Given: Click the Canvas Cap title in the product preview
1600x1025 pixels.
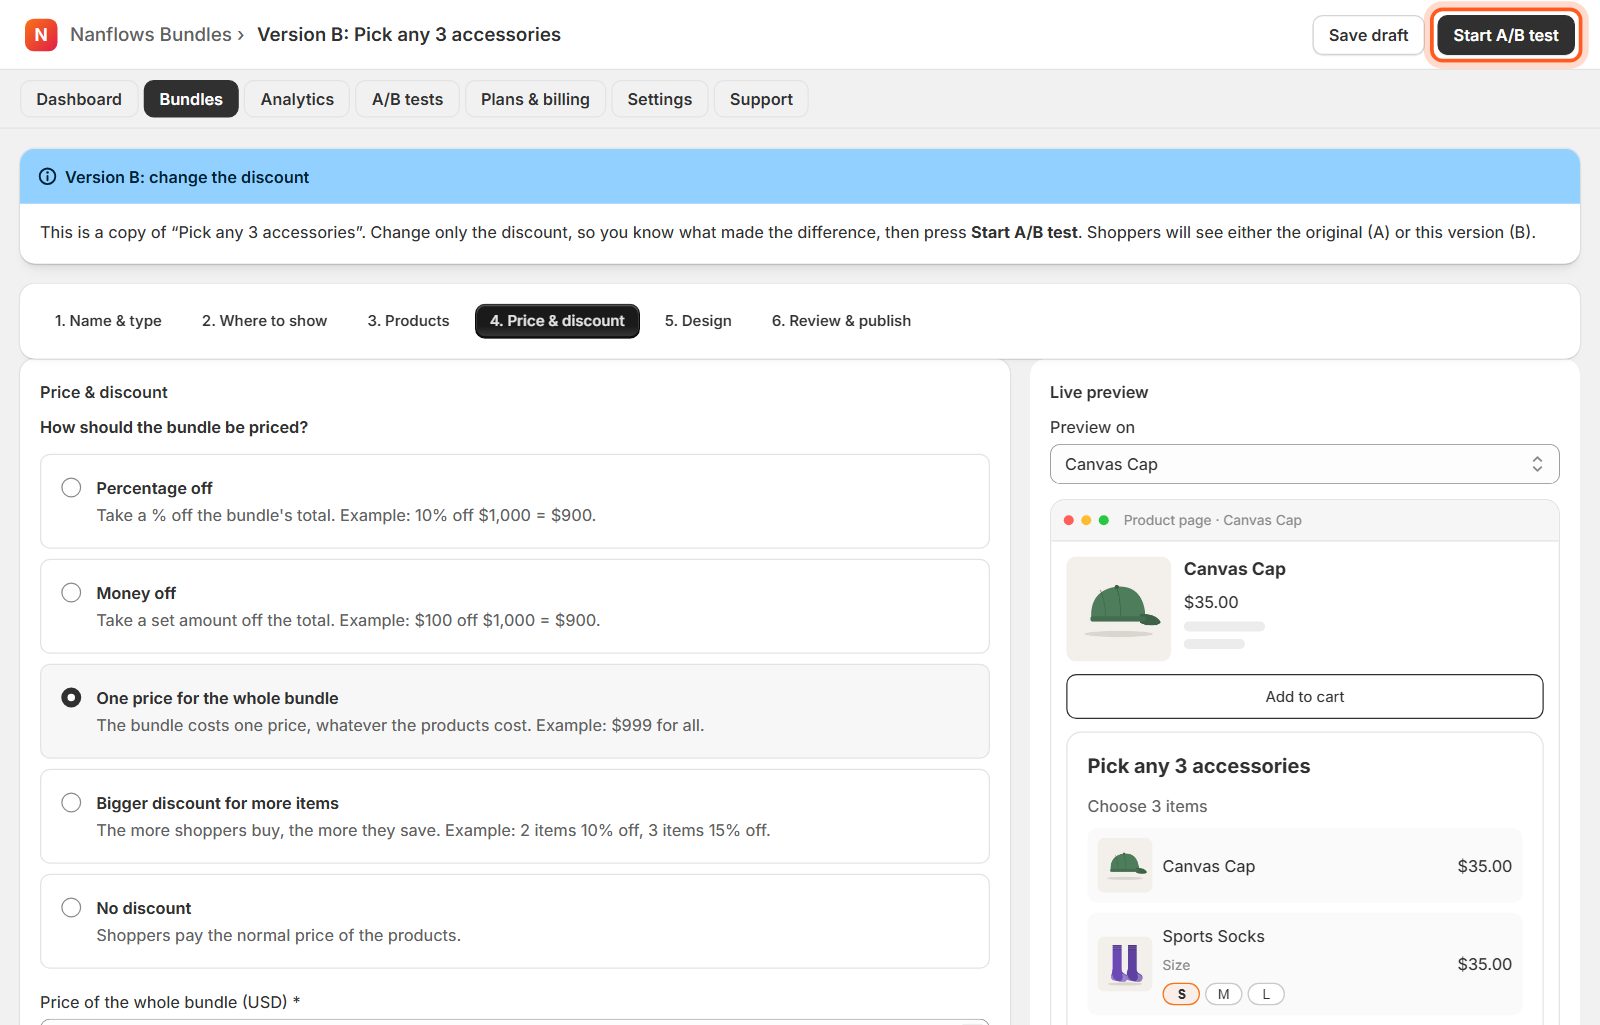Looking at the screenshot, I should [1235, 569].
